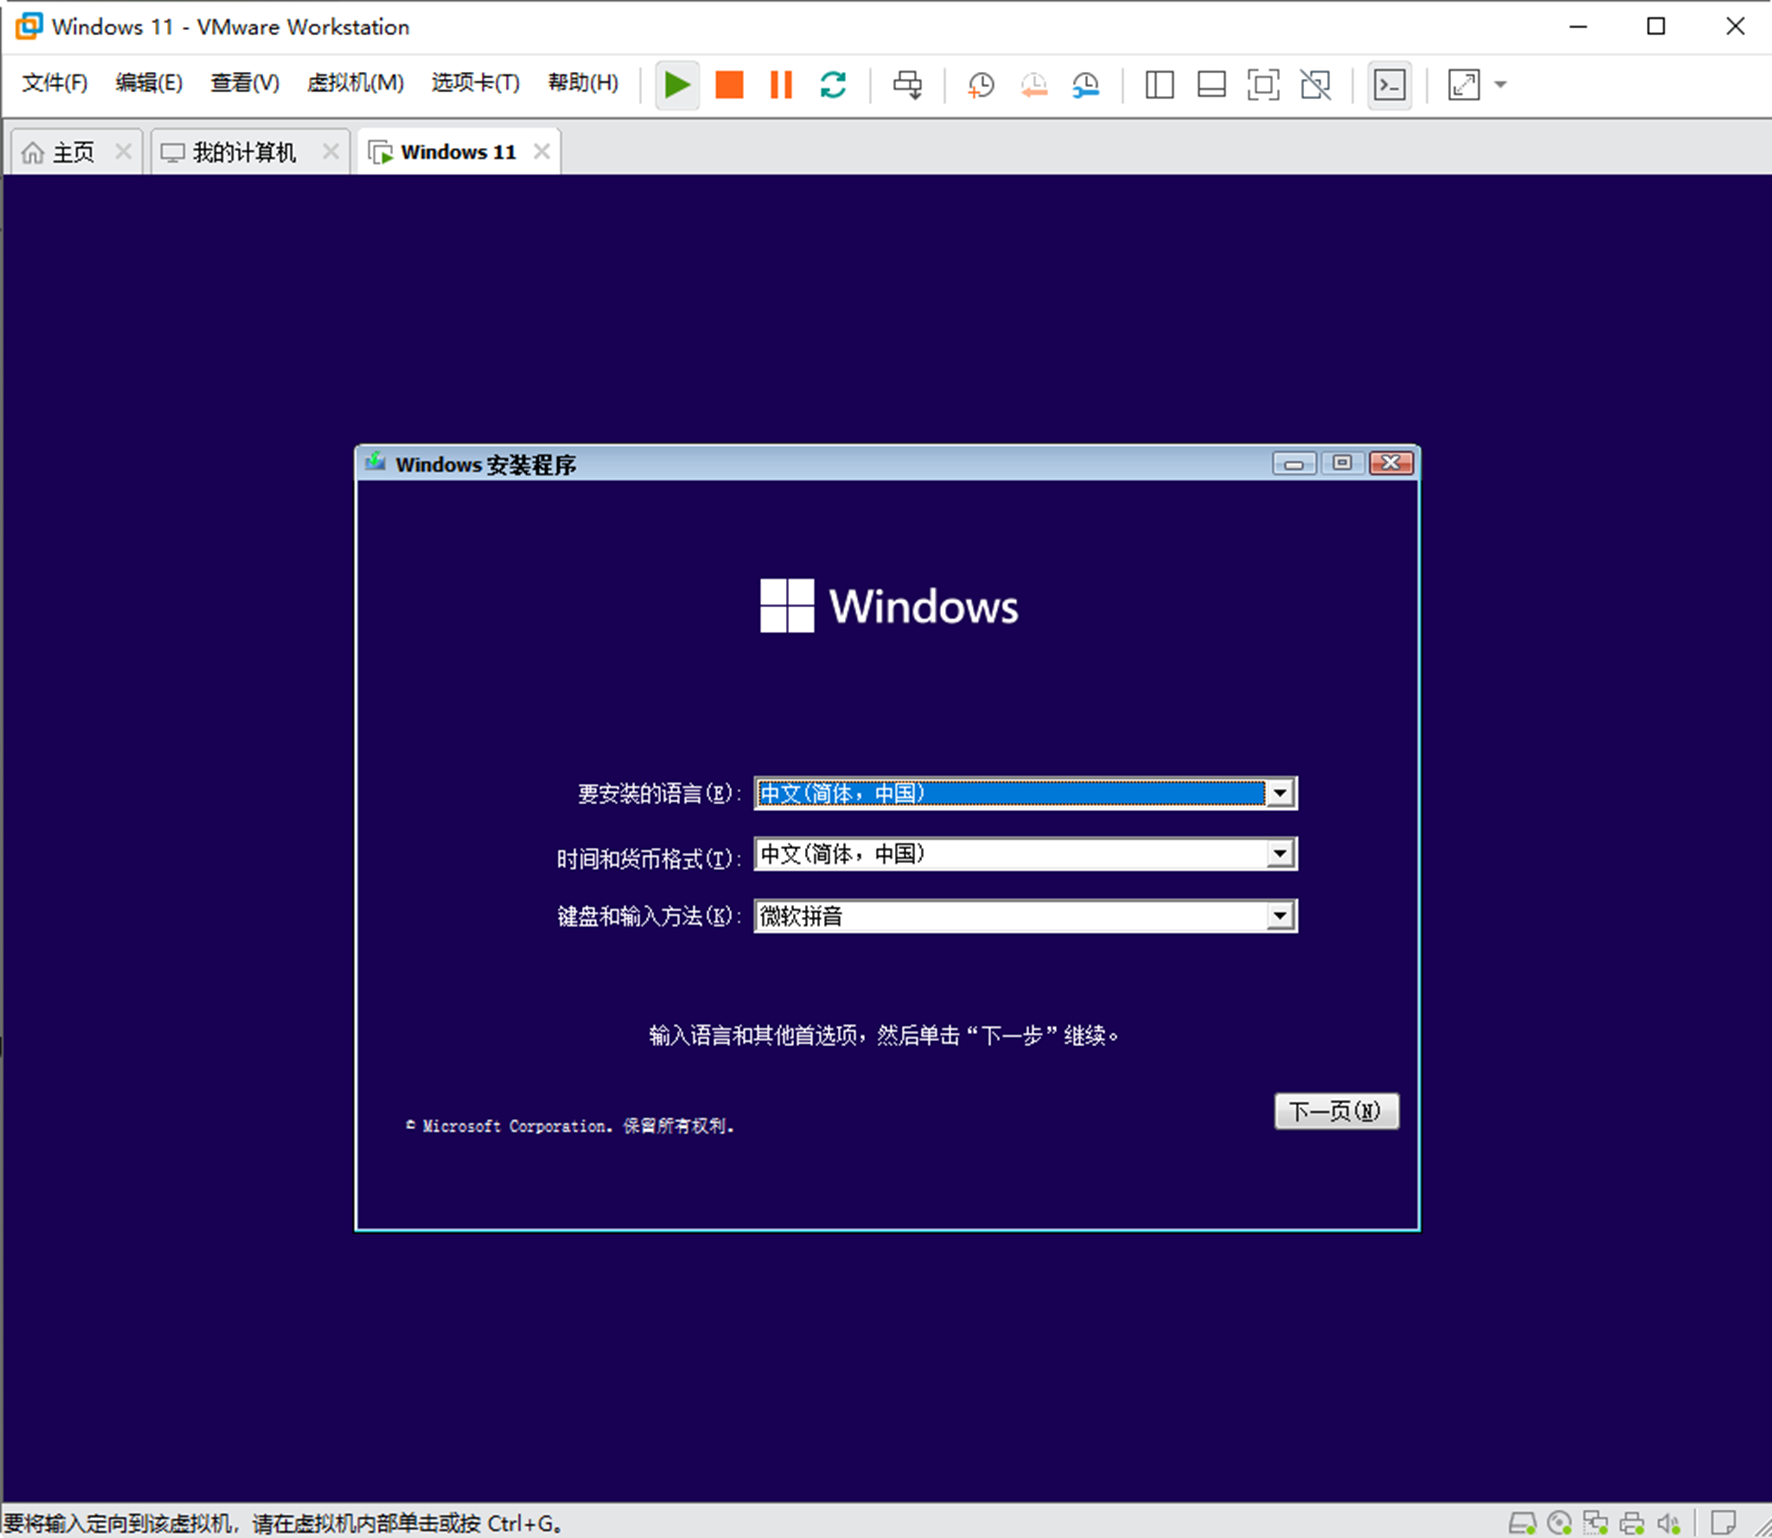Open the 虚拟机(M) menu
1772x1538 pixels.
355,83
